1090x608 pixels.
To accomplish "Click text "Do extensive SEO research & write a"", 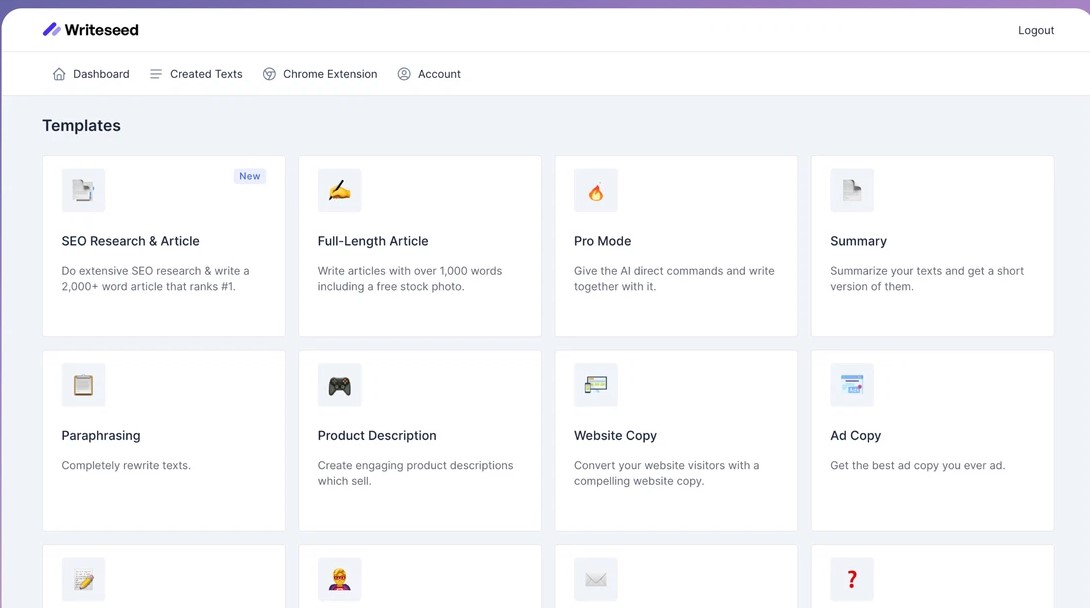I will [x=155, y=270].
